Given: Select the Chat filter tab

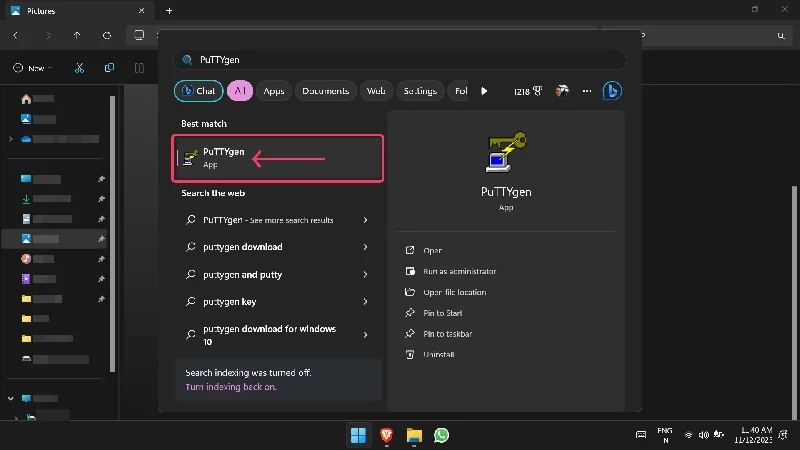Looking at the screenshot, I should click(198, 91).
